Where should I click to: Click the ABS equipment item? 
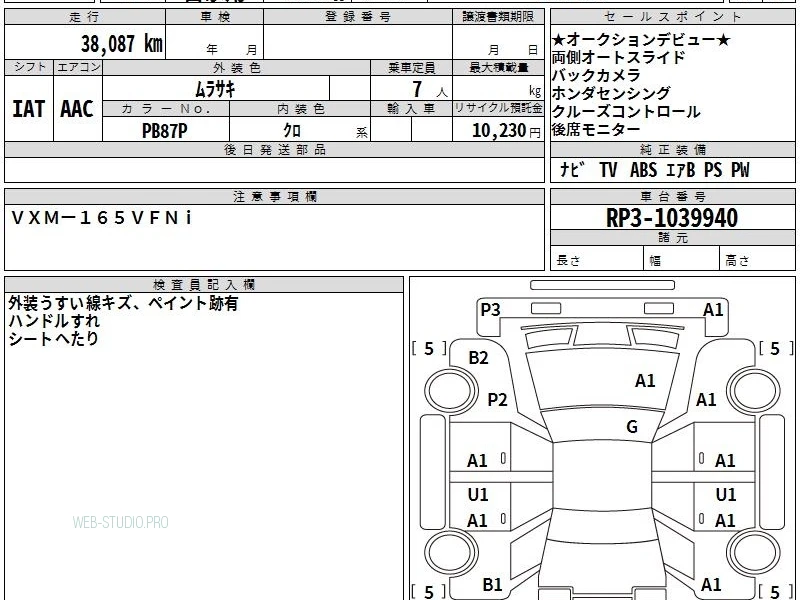coord(643,170)
